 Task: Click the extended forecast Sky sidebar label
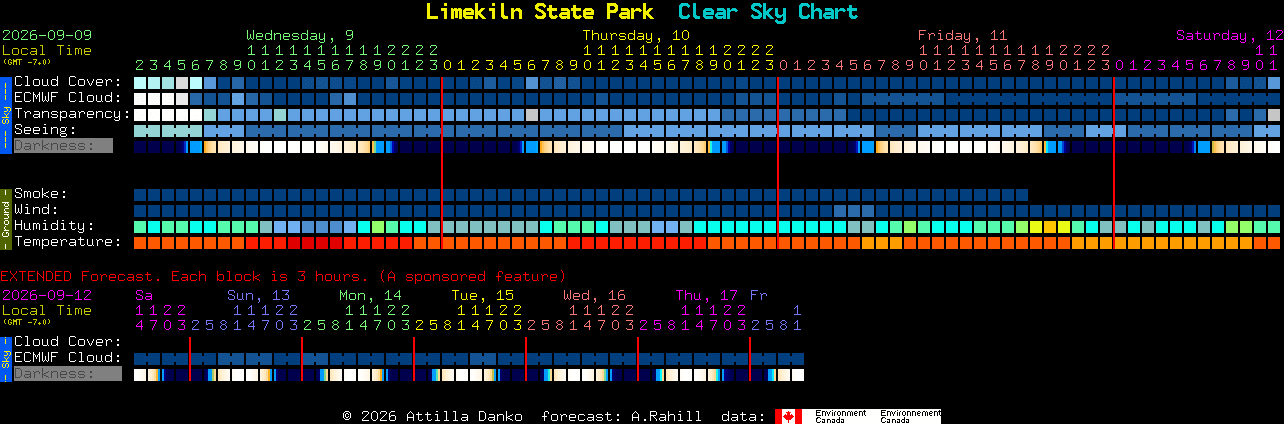5,358
